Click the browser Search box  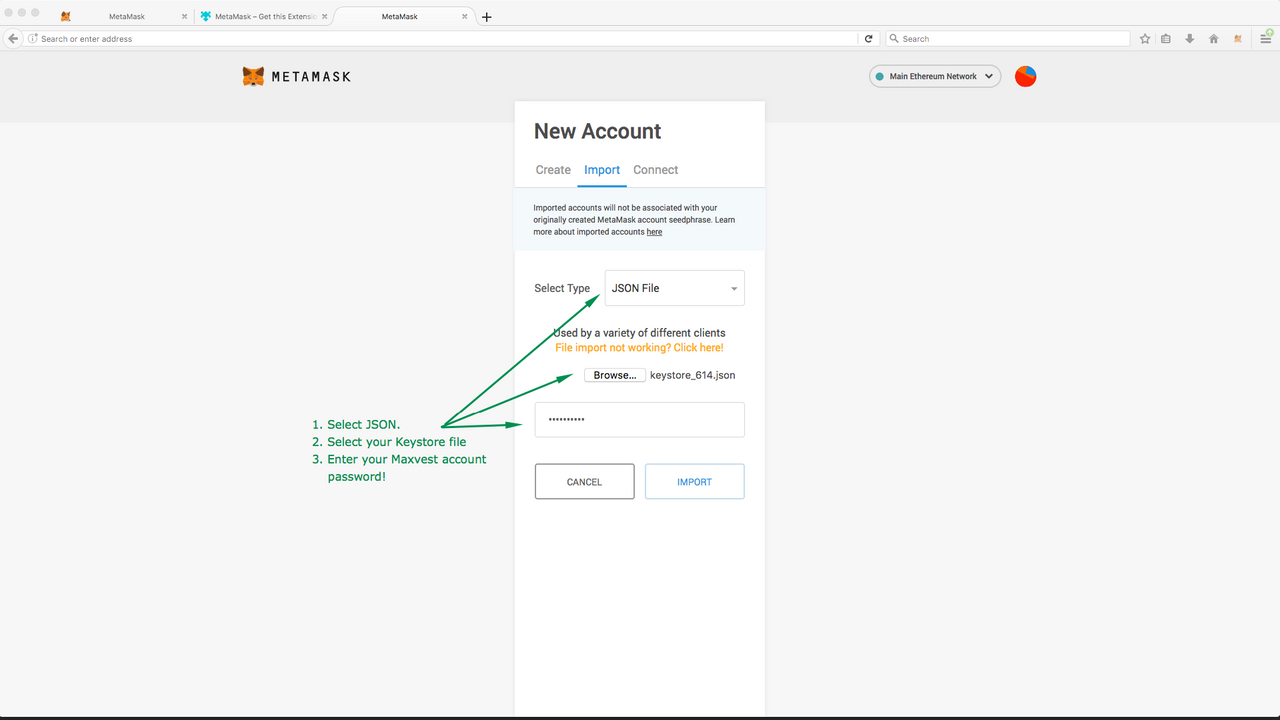click(1008, 38)
